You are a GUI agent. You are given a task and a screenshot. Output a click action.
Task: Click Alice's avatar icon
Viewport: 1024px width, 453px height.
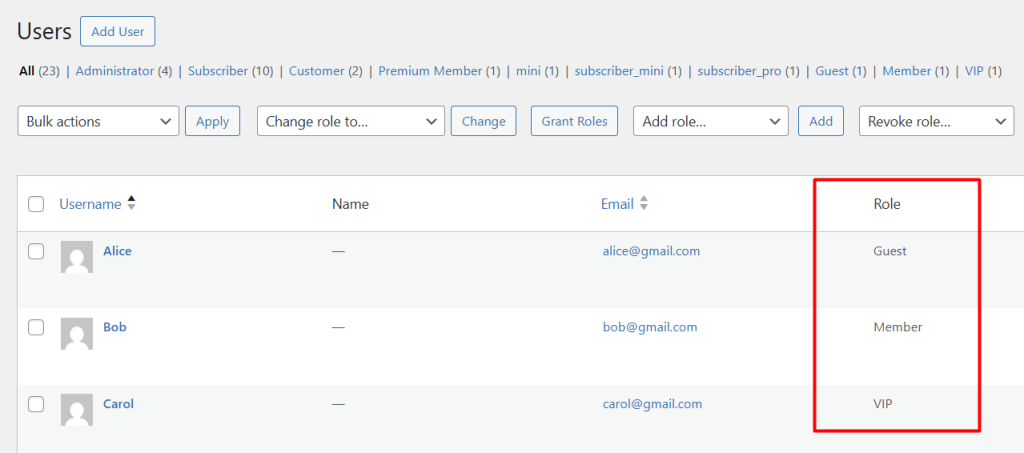[x=77, y=257]
